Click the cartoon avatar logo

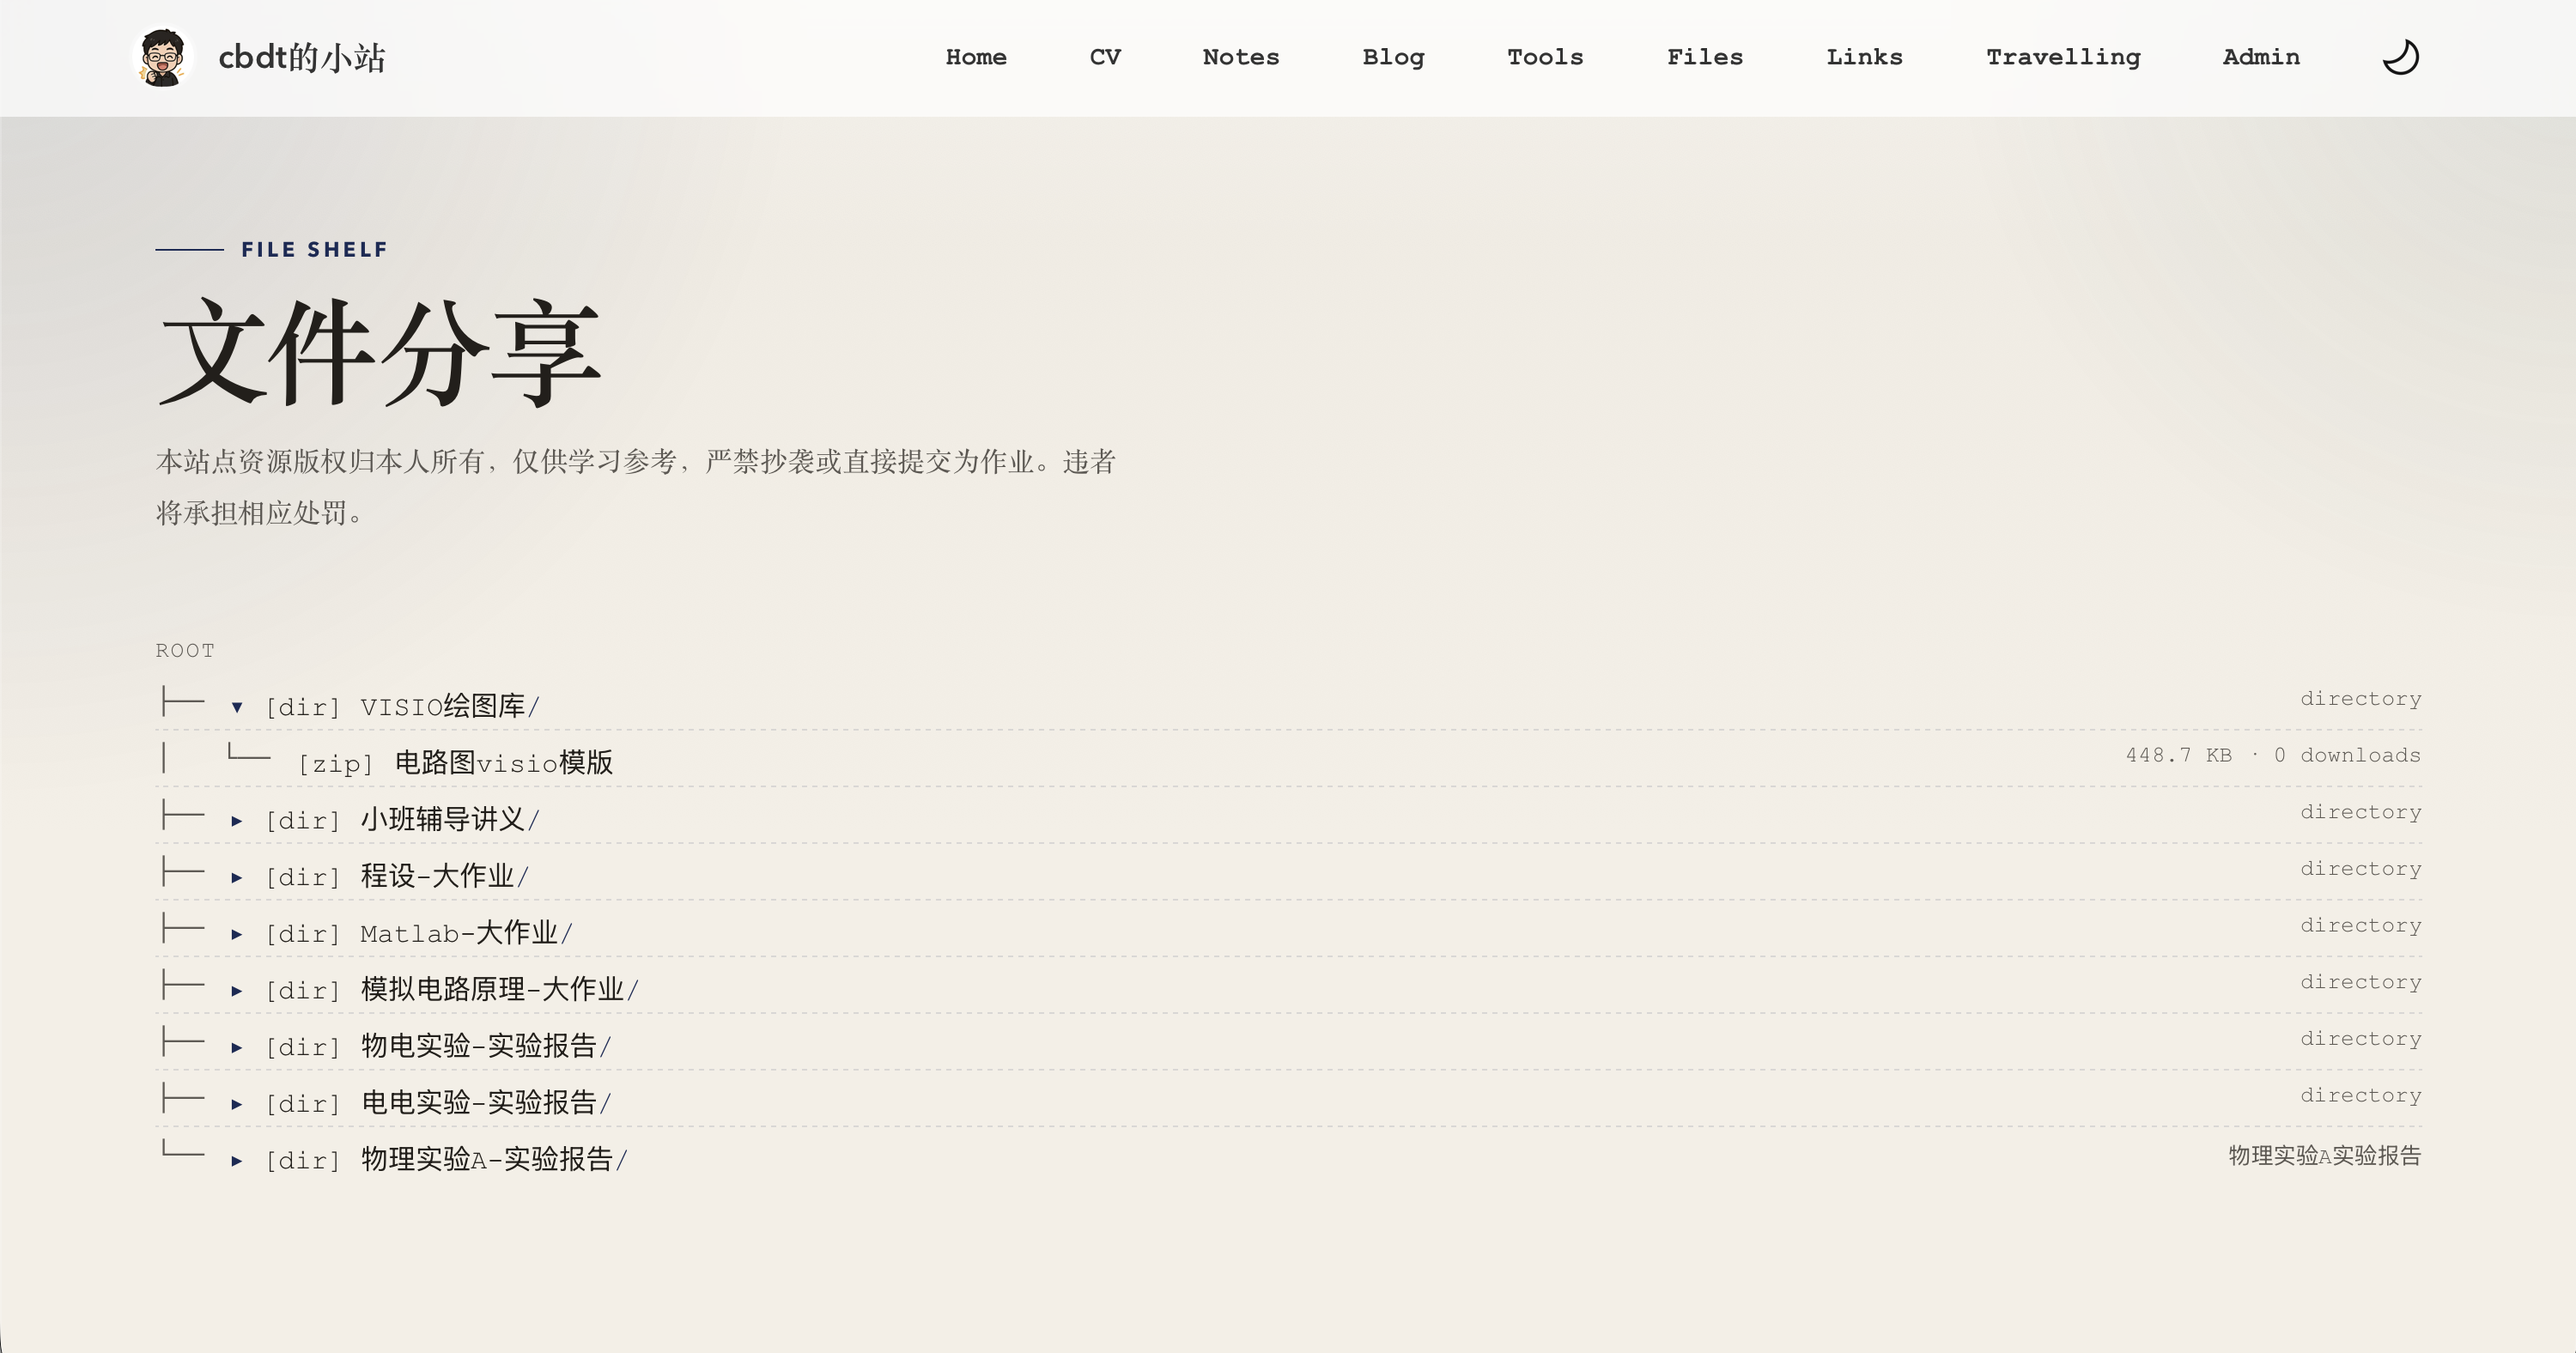[162, 57]
